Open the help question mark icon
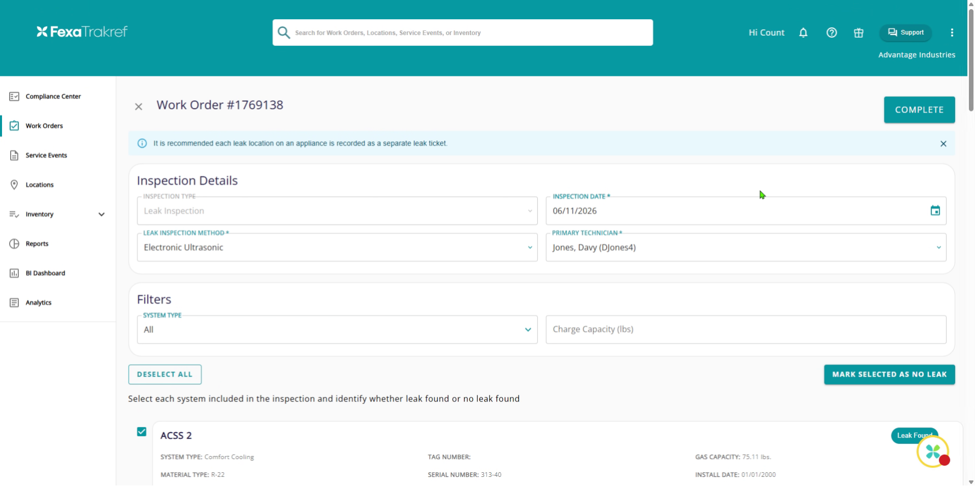Viewport: 975px width, 486px height. 831,33
